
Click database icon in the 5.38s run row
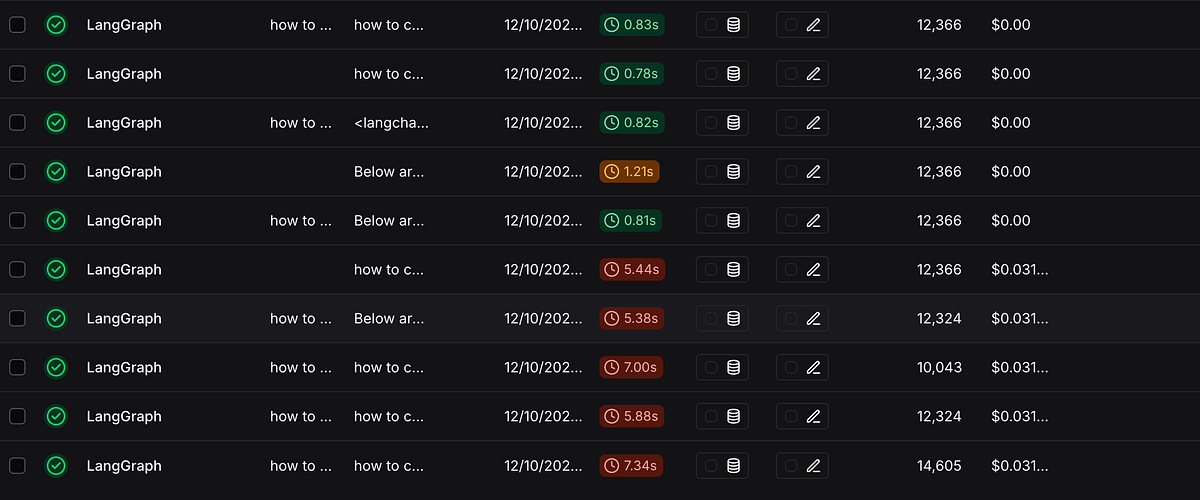pos(733,319)
